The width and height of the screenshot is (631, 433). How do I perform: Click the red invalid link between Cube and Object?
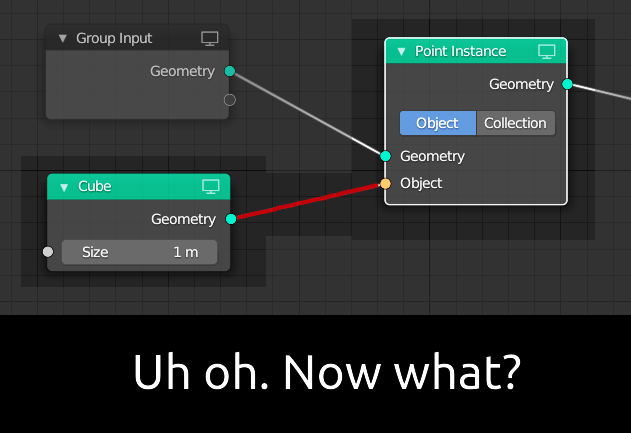tap(308, 201)
